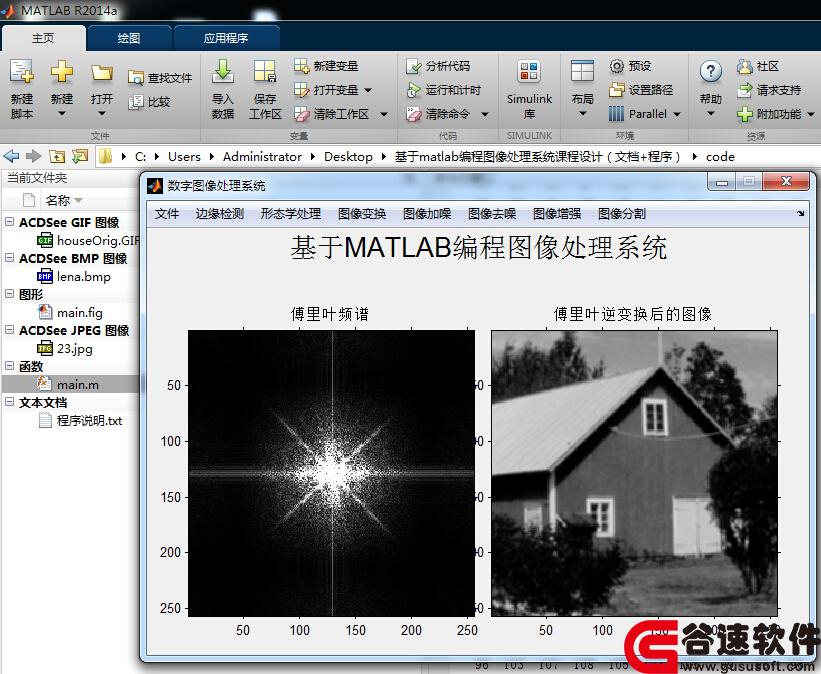Open the 图像变换 menu

click(362, 214)
